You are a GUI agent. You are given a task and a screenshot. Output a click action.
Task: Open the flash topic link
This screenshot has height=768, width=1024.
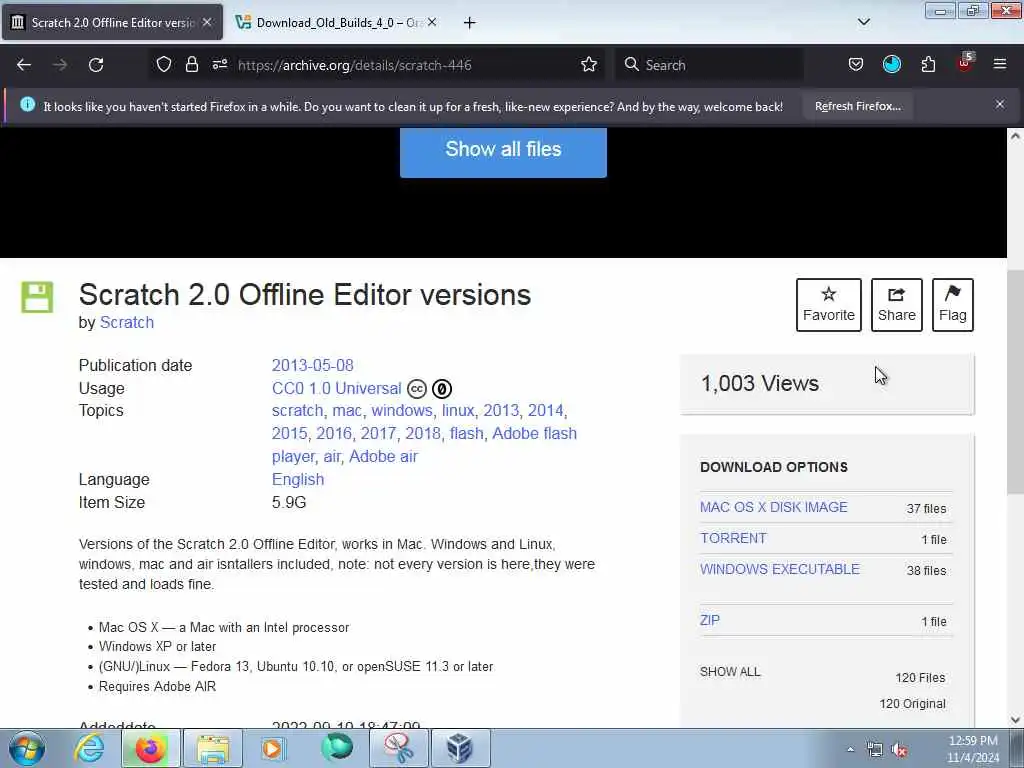[x=466, y=434]
